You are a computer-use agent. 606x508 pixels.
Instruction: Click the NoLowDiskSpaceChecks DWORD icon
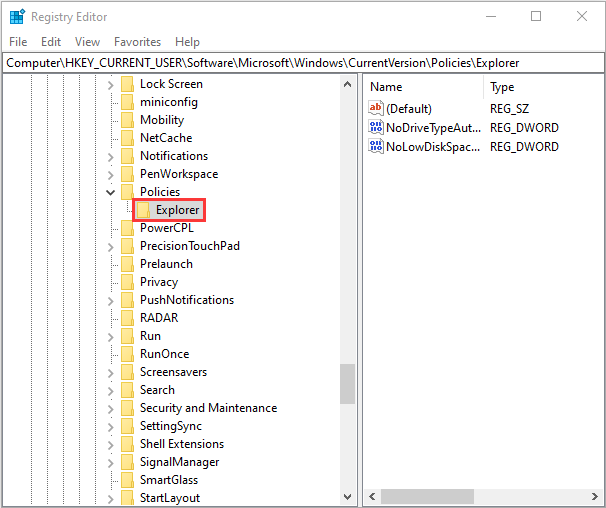tap(376, 146)
